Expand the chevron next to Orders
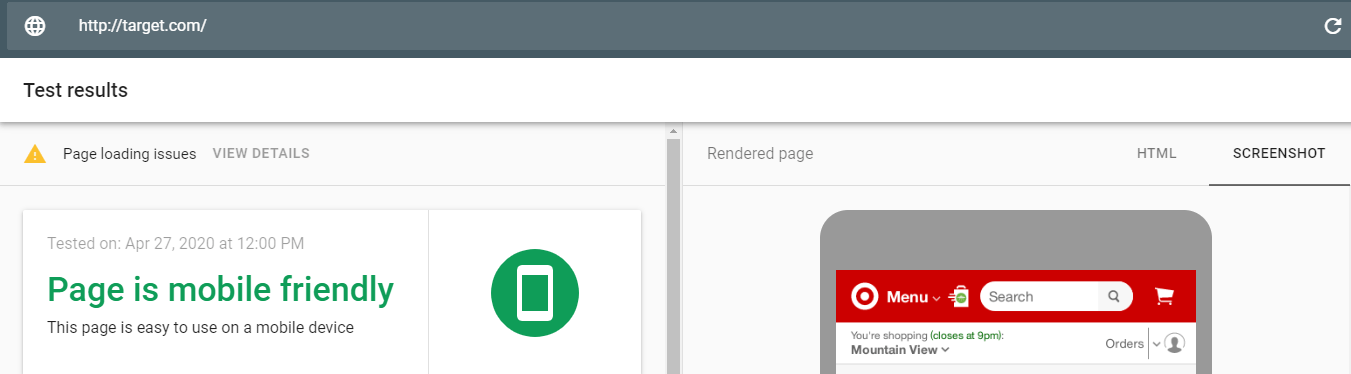1351x374 pixels. [1157, 344]
